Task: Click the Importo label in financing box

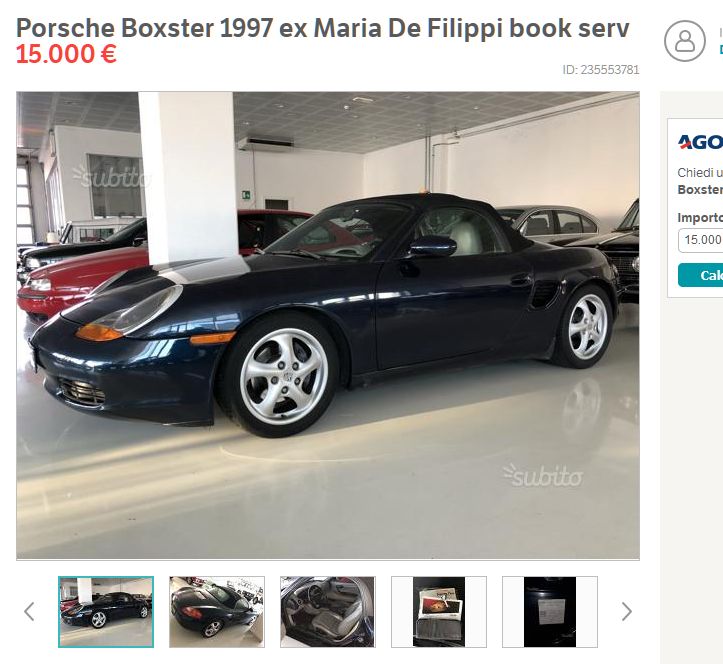Action: 700,218
